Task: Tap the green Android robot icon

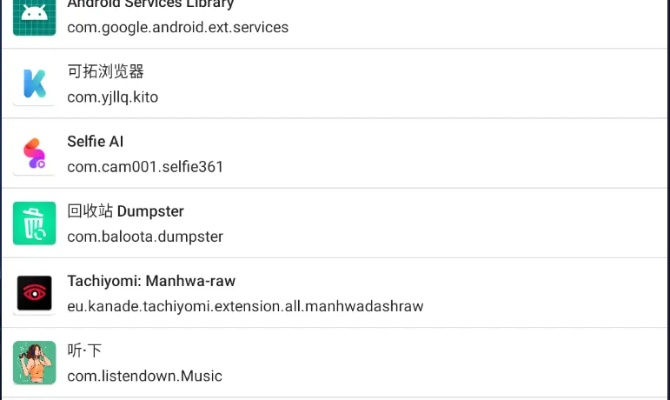Action: [34, 16]
